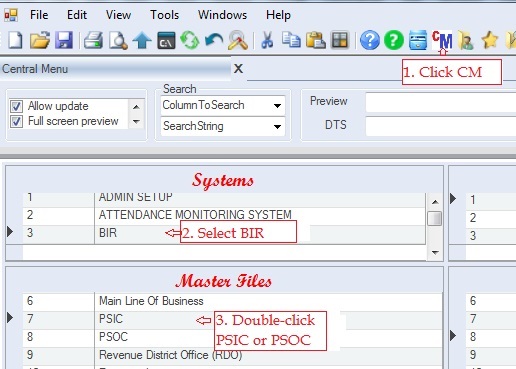
Task: Click Systems list scrollbar down arrow
Action: pyautogui.click(x=435, y=252)
